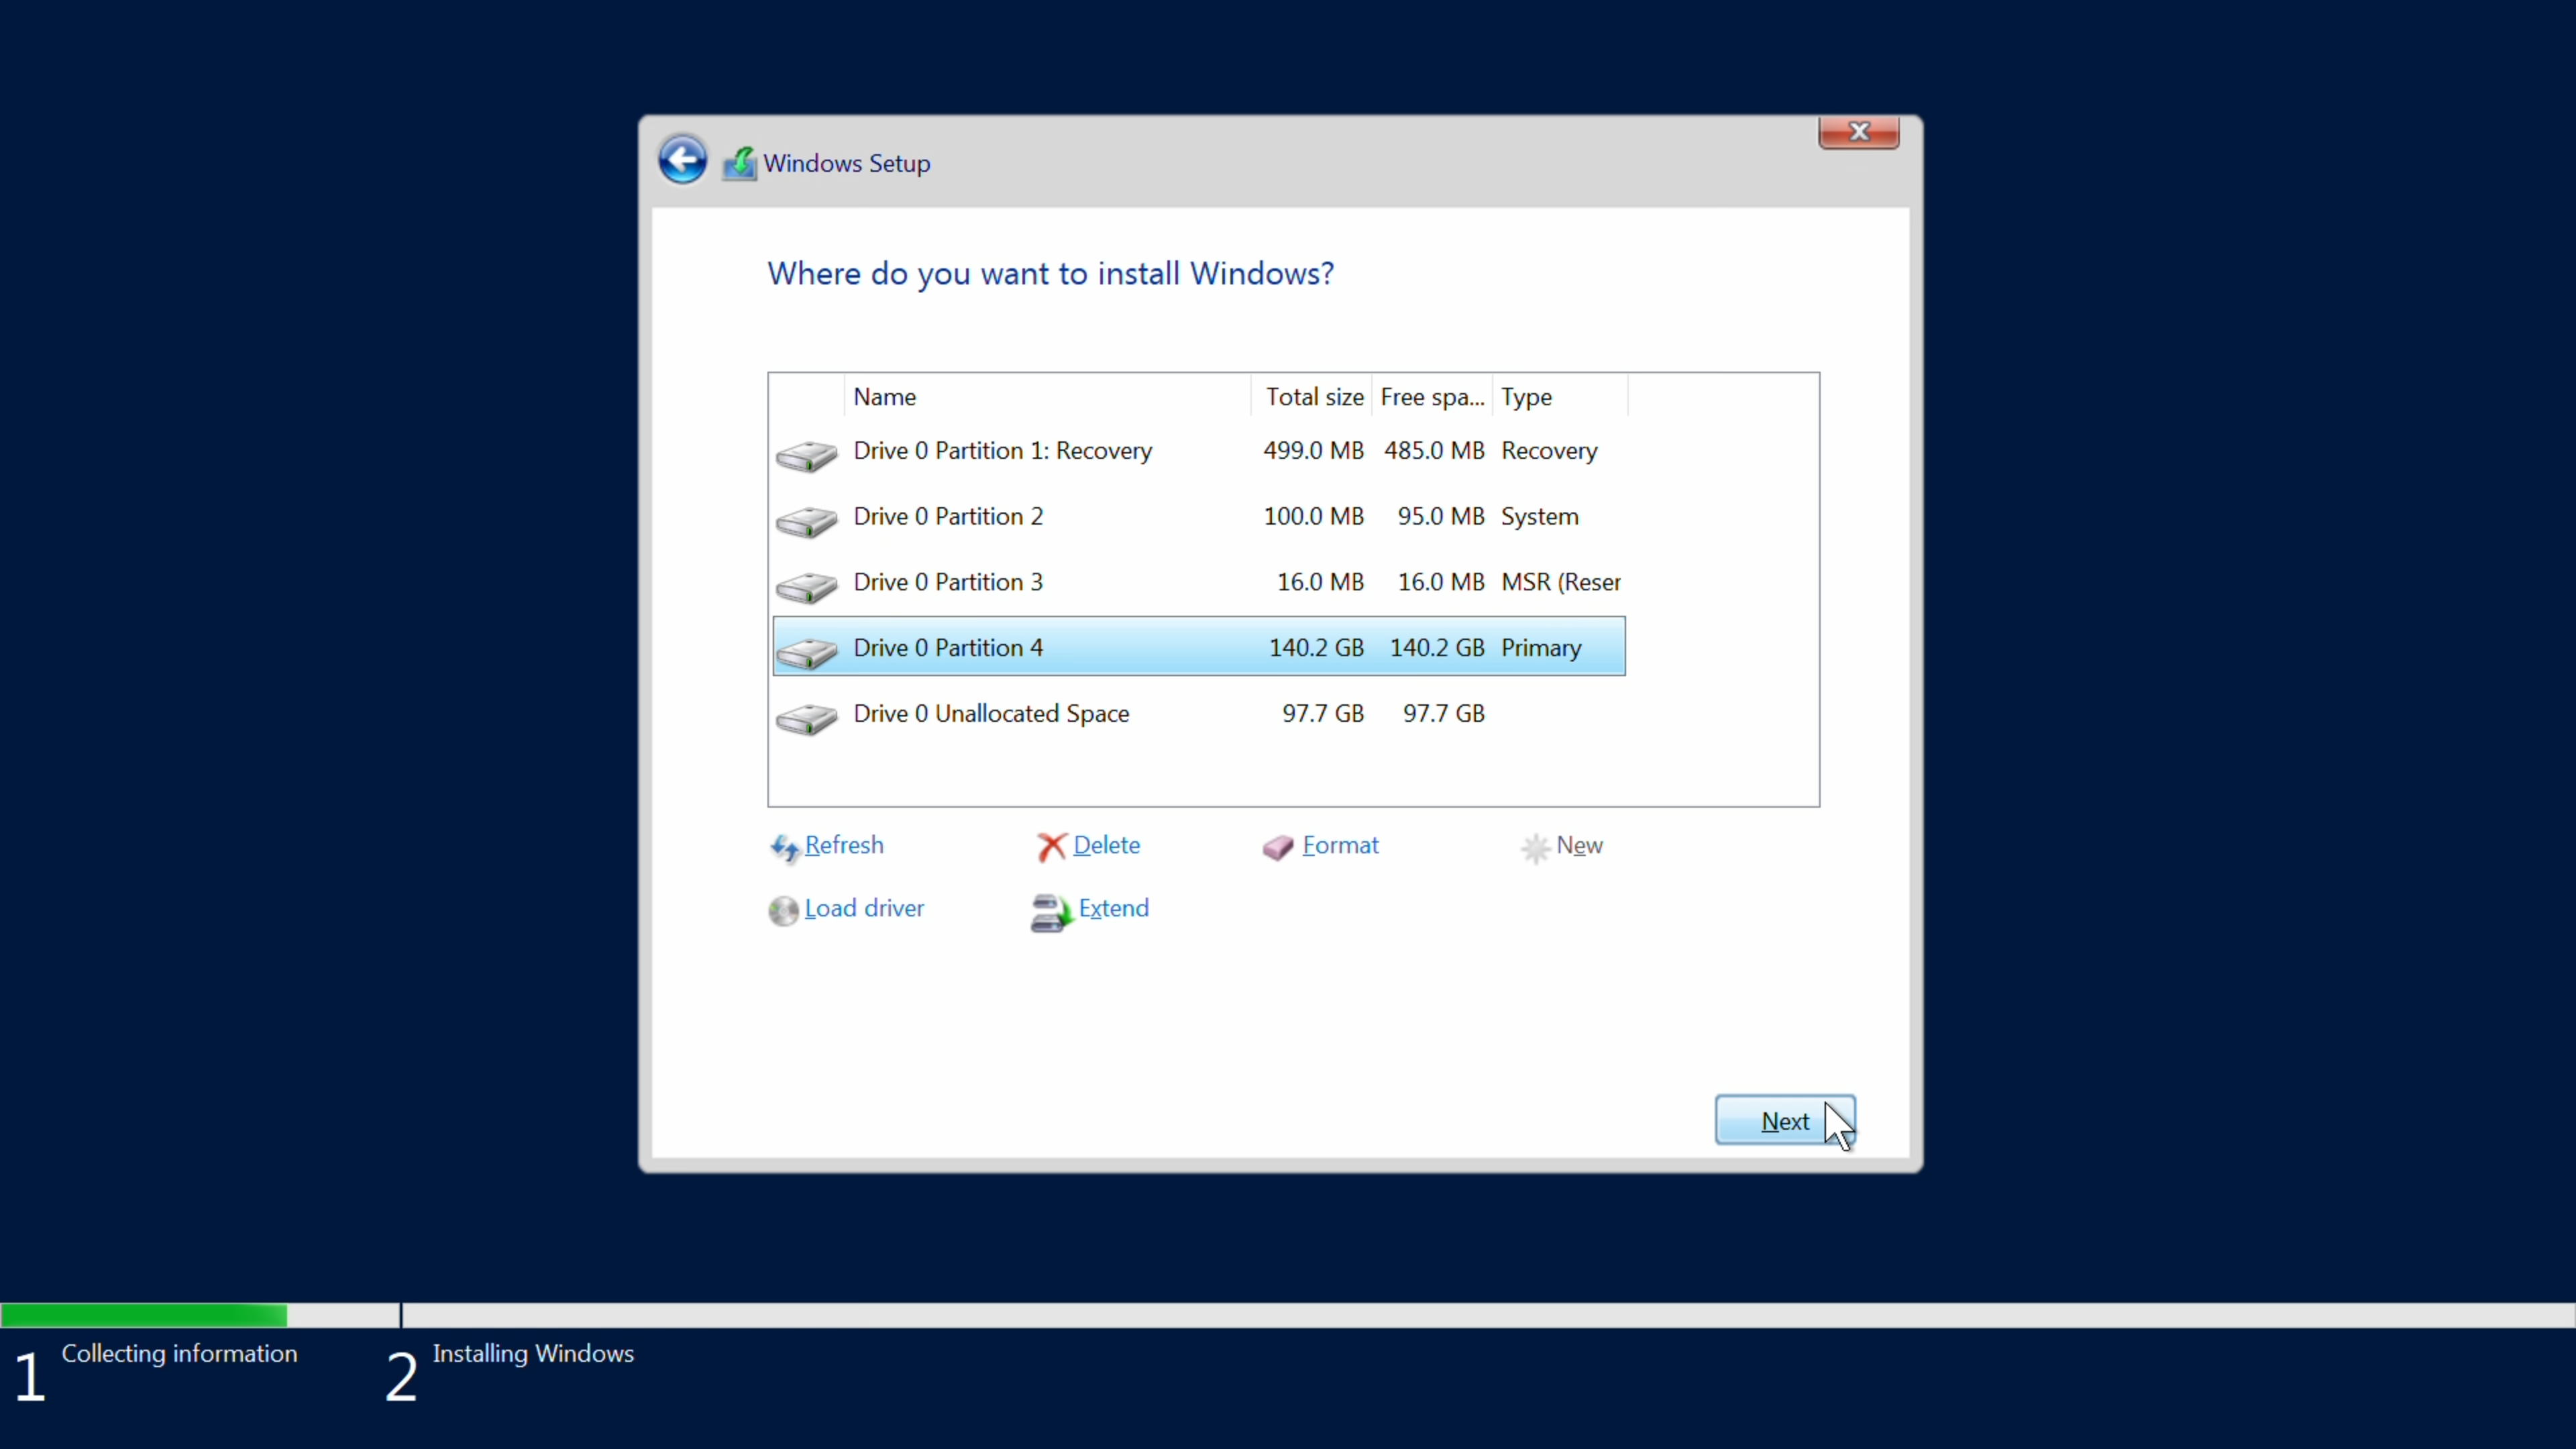Click the Extend drive icon
The image size is (2576, 1449).
pyautogui.click(x=1051, y=912)
